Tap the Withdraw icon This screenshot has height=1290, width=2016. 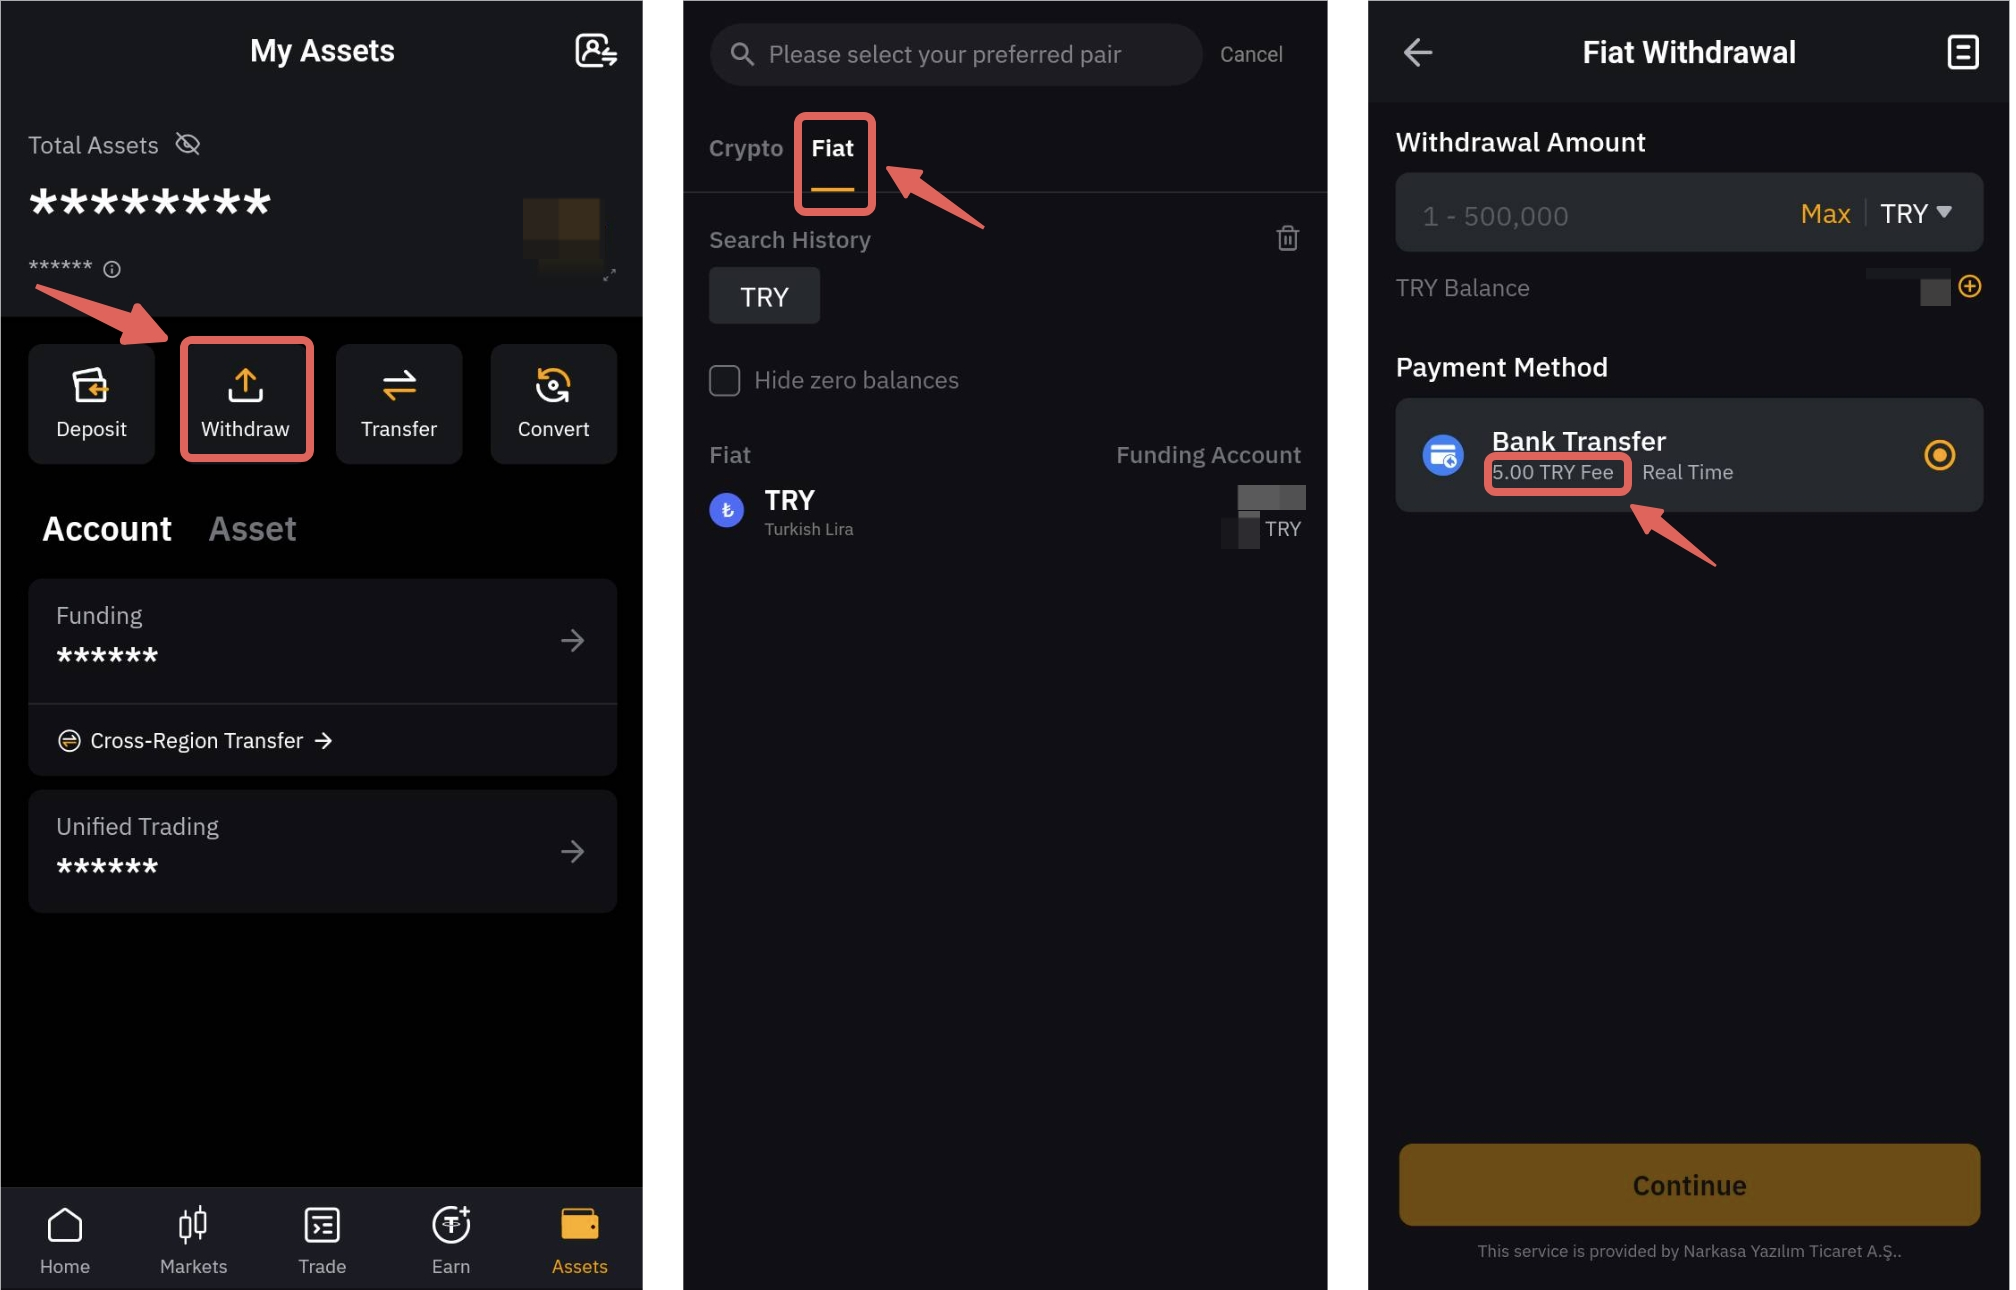[x=245, y=385]
